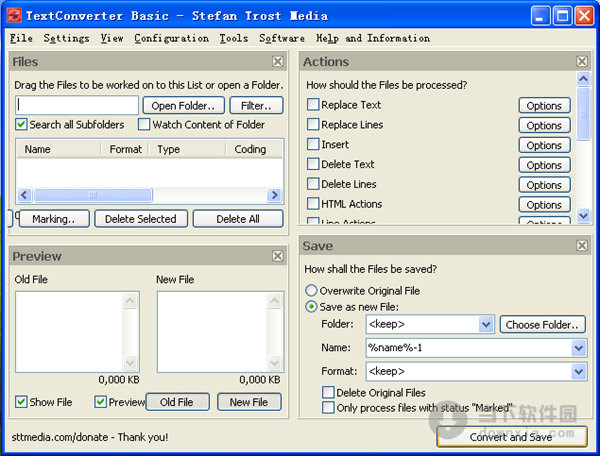Click the folder path input field
The image size is (600, 456).
point(77,105)
